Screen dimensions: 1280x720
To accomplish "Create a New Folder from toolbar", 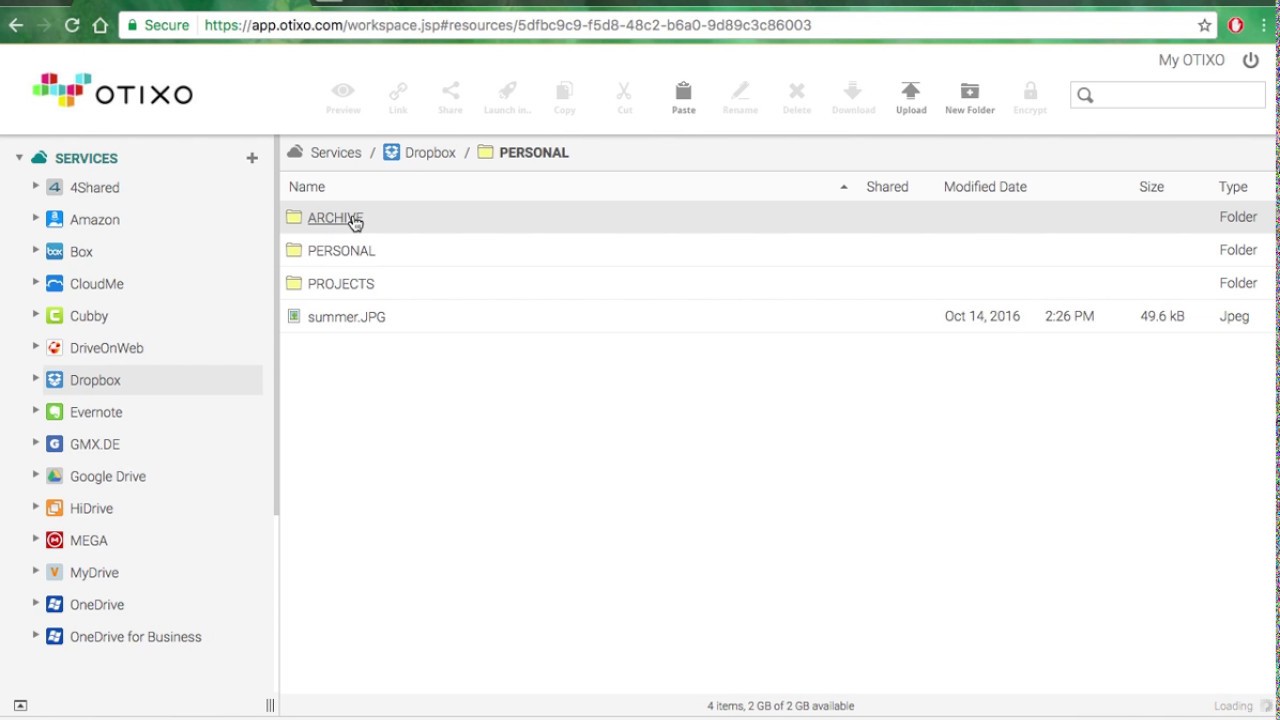I will (x=969, y=91).
